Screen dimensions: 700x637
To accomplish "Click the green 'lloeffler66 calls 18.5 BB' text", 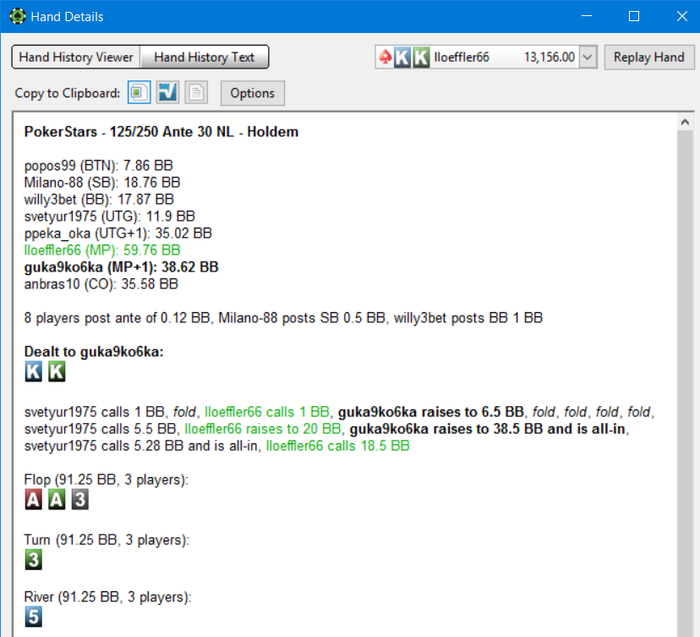I will pos(338,446).
